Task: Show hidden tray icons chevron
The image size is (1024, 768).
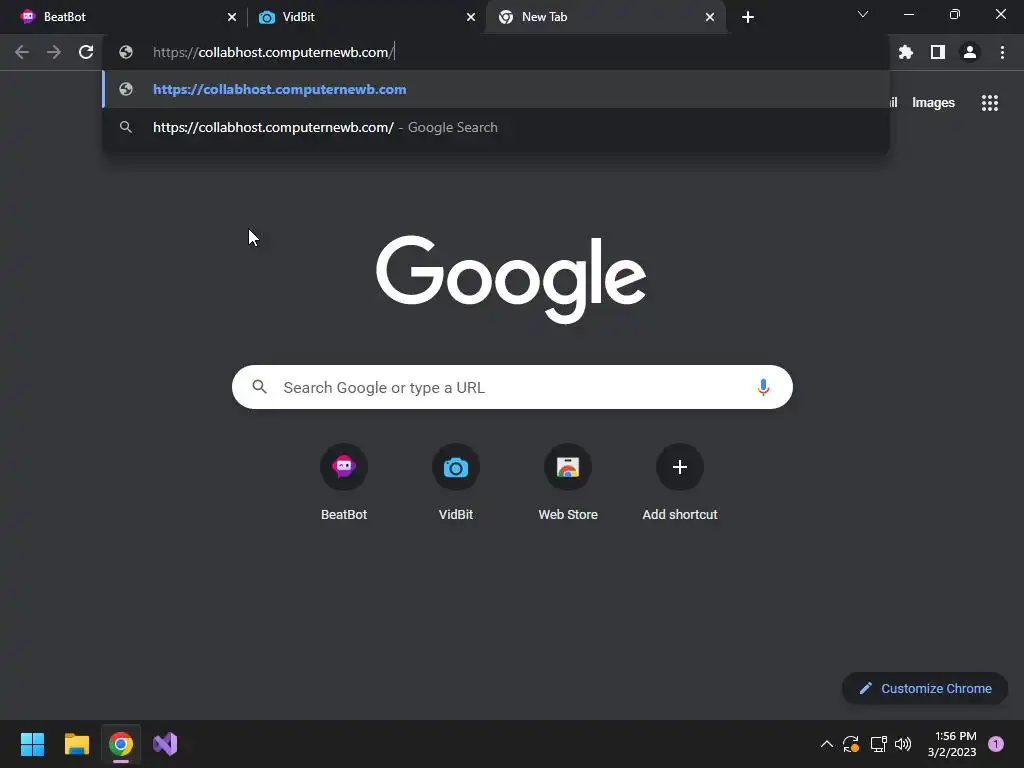Action: (826, 744)
